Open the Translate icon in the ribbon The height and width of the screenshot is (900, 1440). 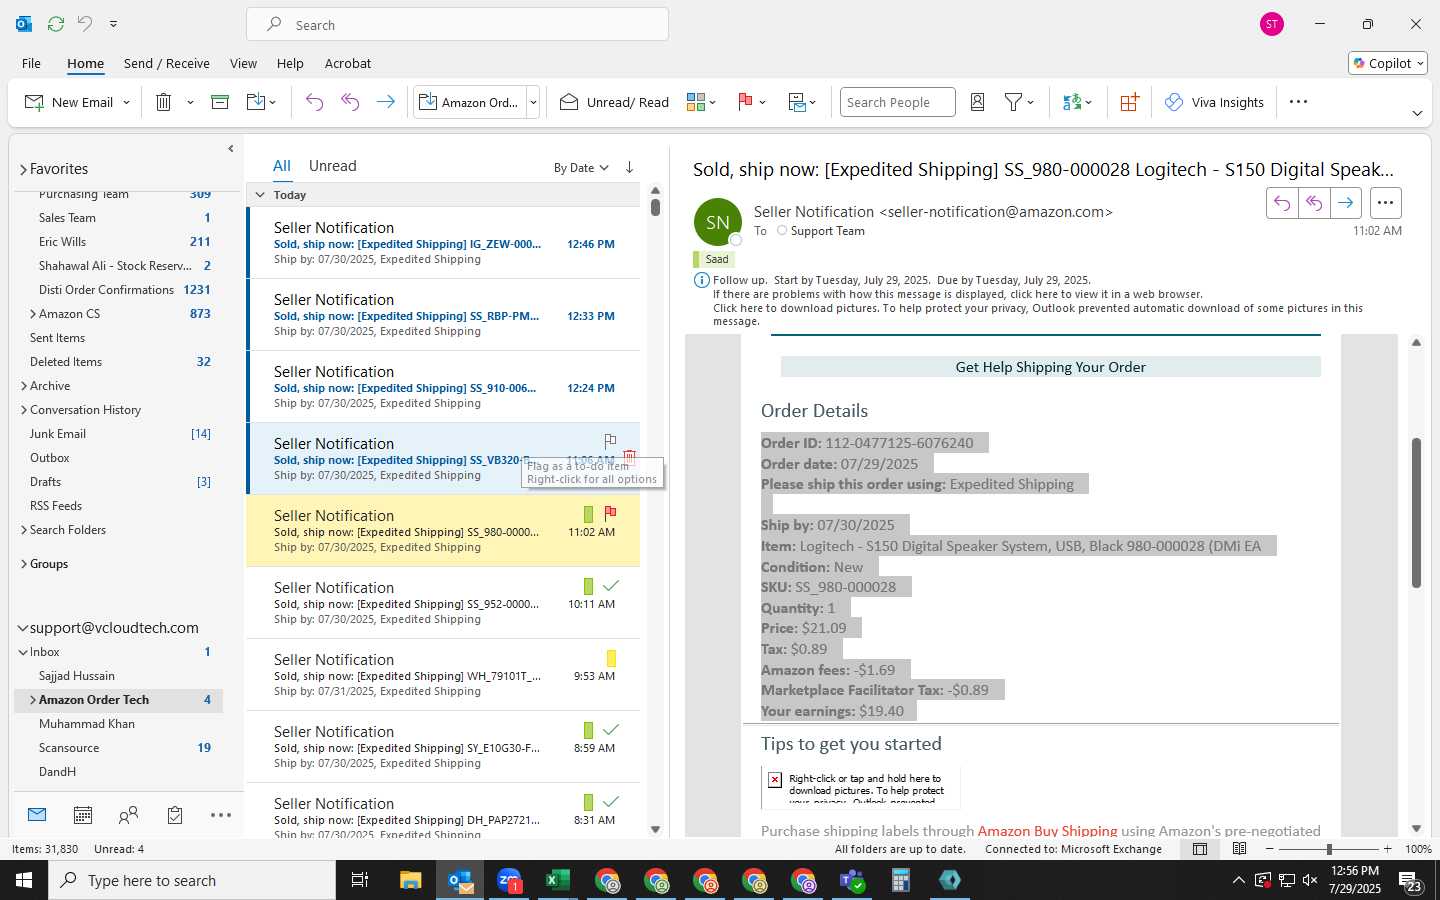(x=1072, y=102)
